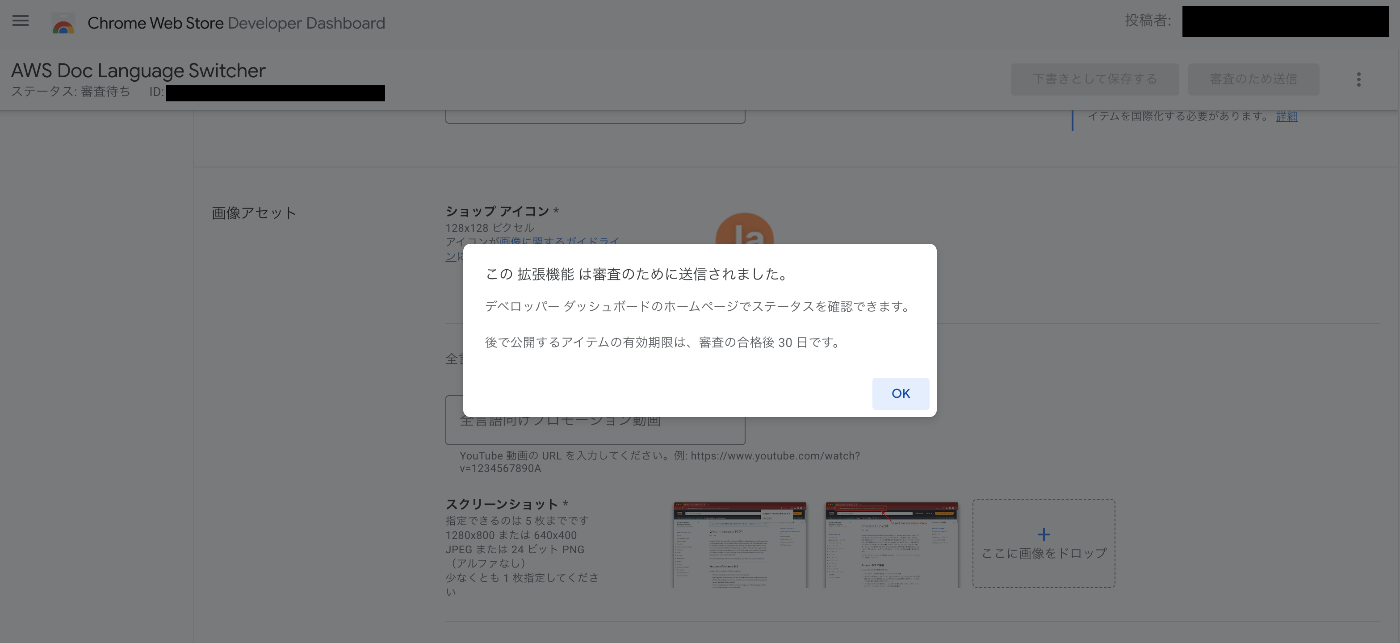This screenshot has height=643, width=1400.
Task: Click the AWS Doc Language Switcher title
Action: click(x=138, y=70)
